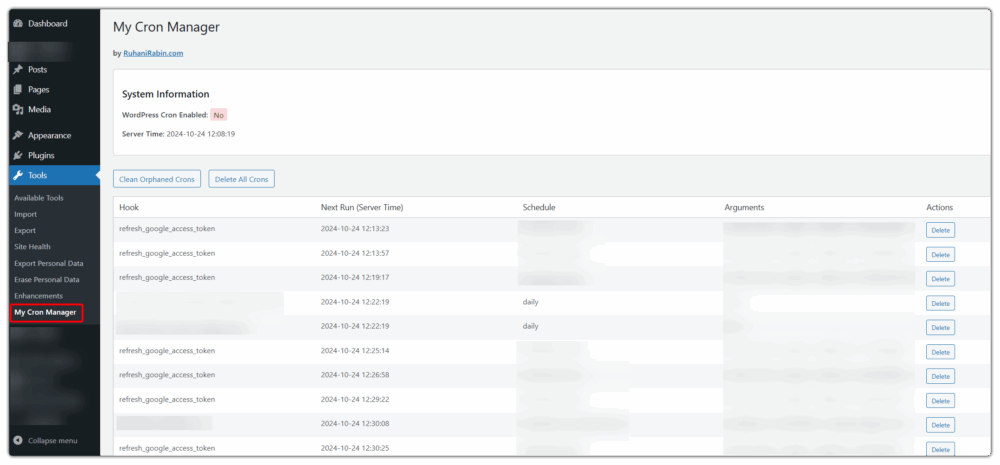
Task: Click the Appearance paintbrush icon
Action: [18, 136]
